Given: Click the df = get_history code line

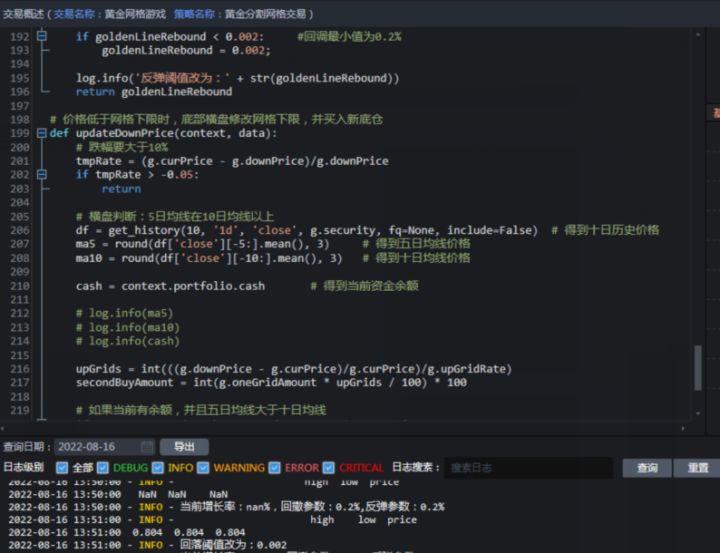Looking at the screenshot, I should point(306,230).
